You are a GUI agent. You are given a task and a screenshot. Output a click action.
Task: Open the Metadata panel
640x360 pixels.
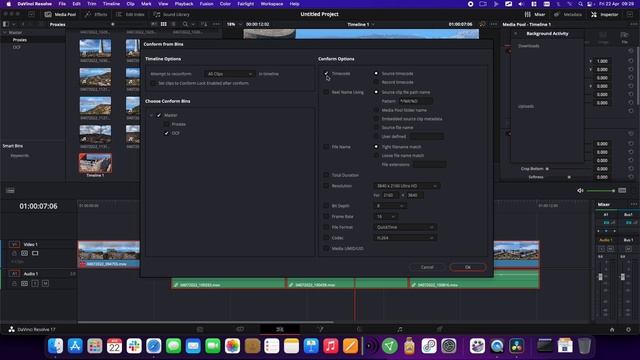tap(568, 14)
